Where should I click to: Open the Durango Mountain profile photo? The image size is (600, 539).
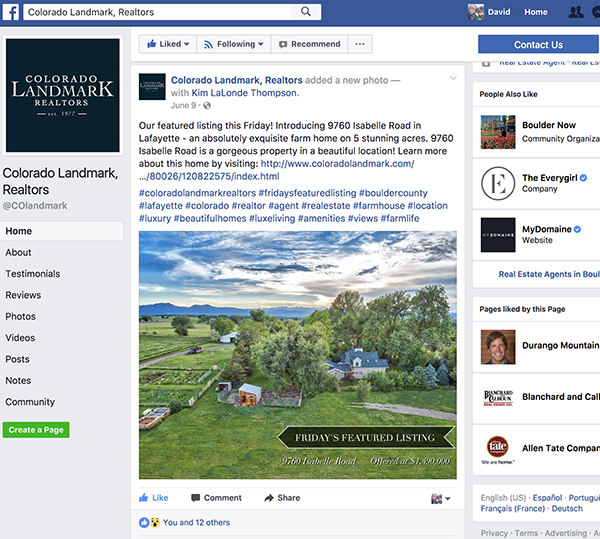click(498, 347)
